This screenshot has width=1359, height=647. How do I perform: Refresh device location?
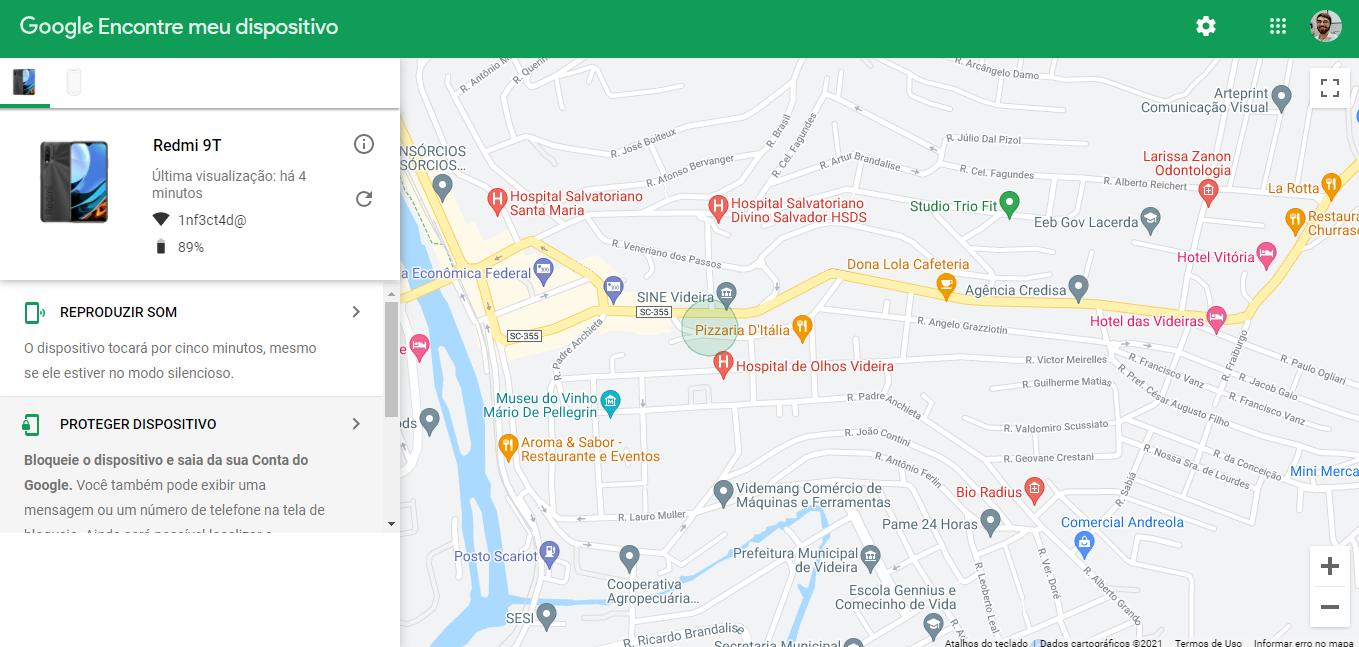pos(364,199)
